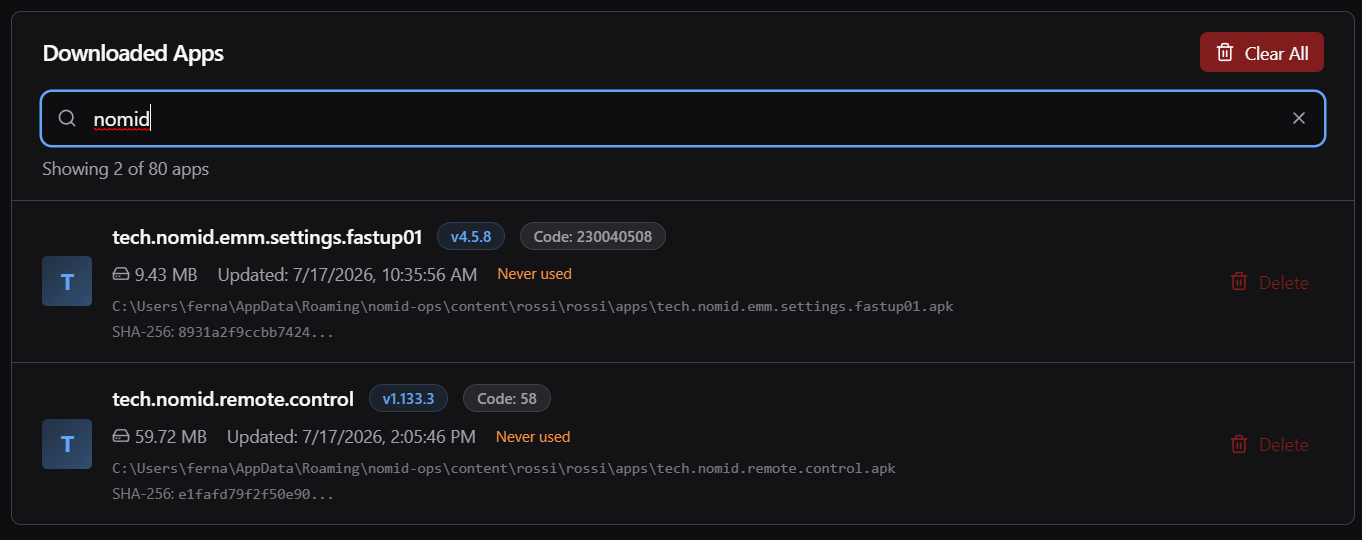Click Never used label for fastup01 app
The height and width of the screenshot is (540, 1362).
point(535,274)
